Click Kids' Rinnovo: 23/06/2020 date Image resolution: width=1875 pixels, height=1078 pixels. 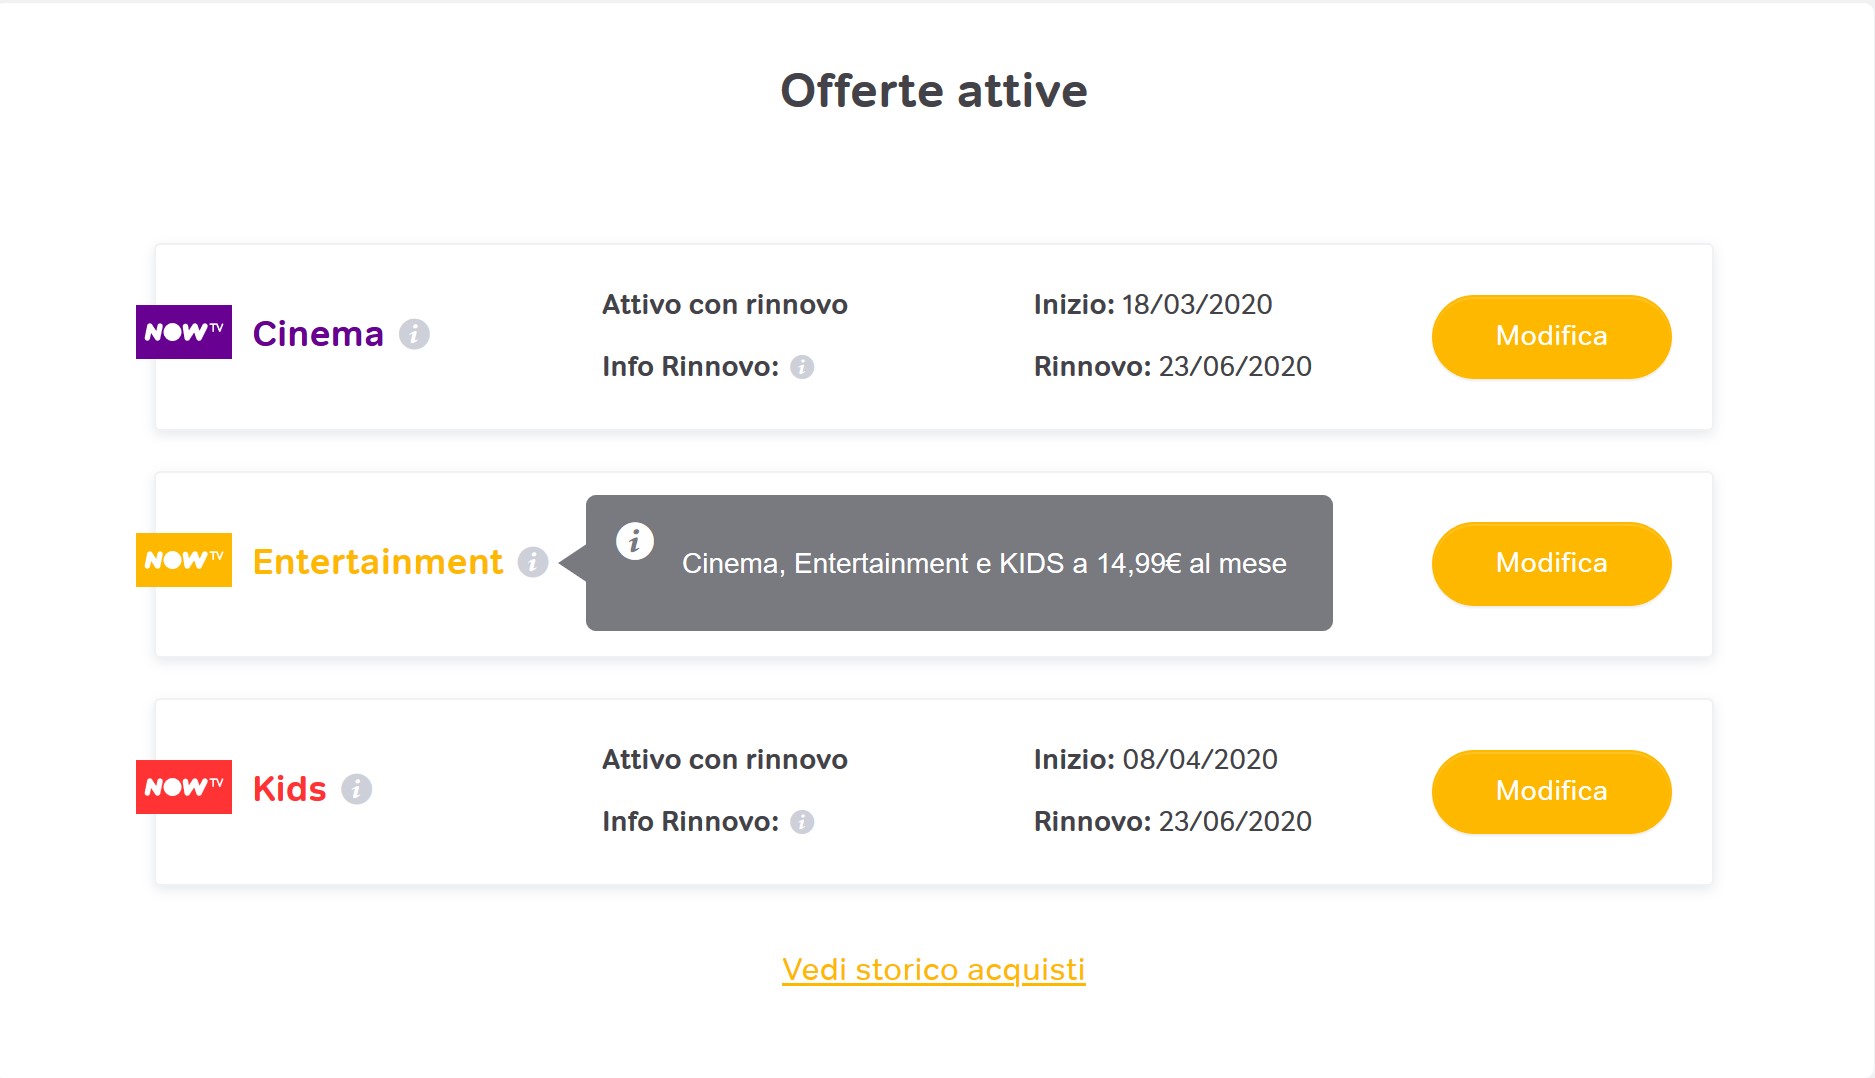click(x=1173, y=822)
